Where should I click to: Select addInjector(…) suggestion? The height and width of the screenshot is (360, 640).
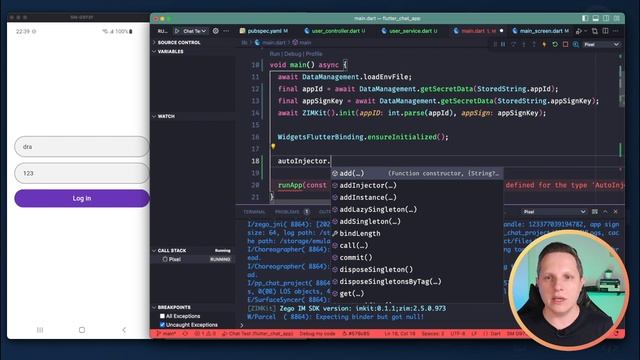click(x=417, y=185)
